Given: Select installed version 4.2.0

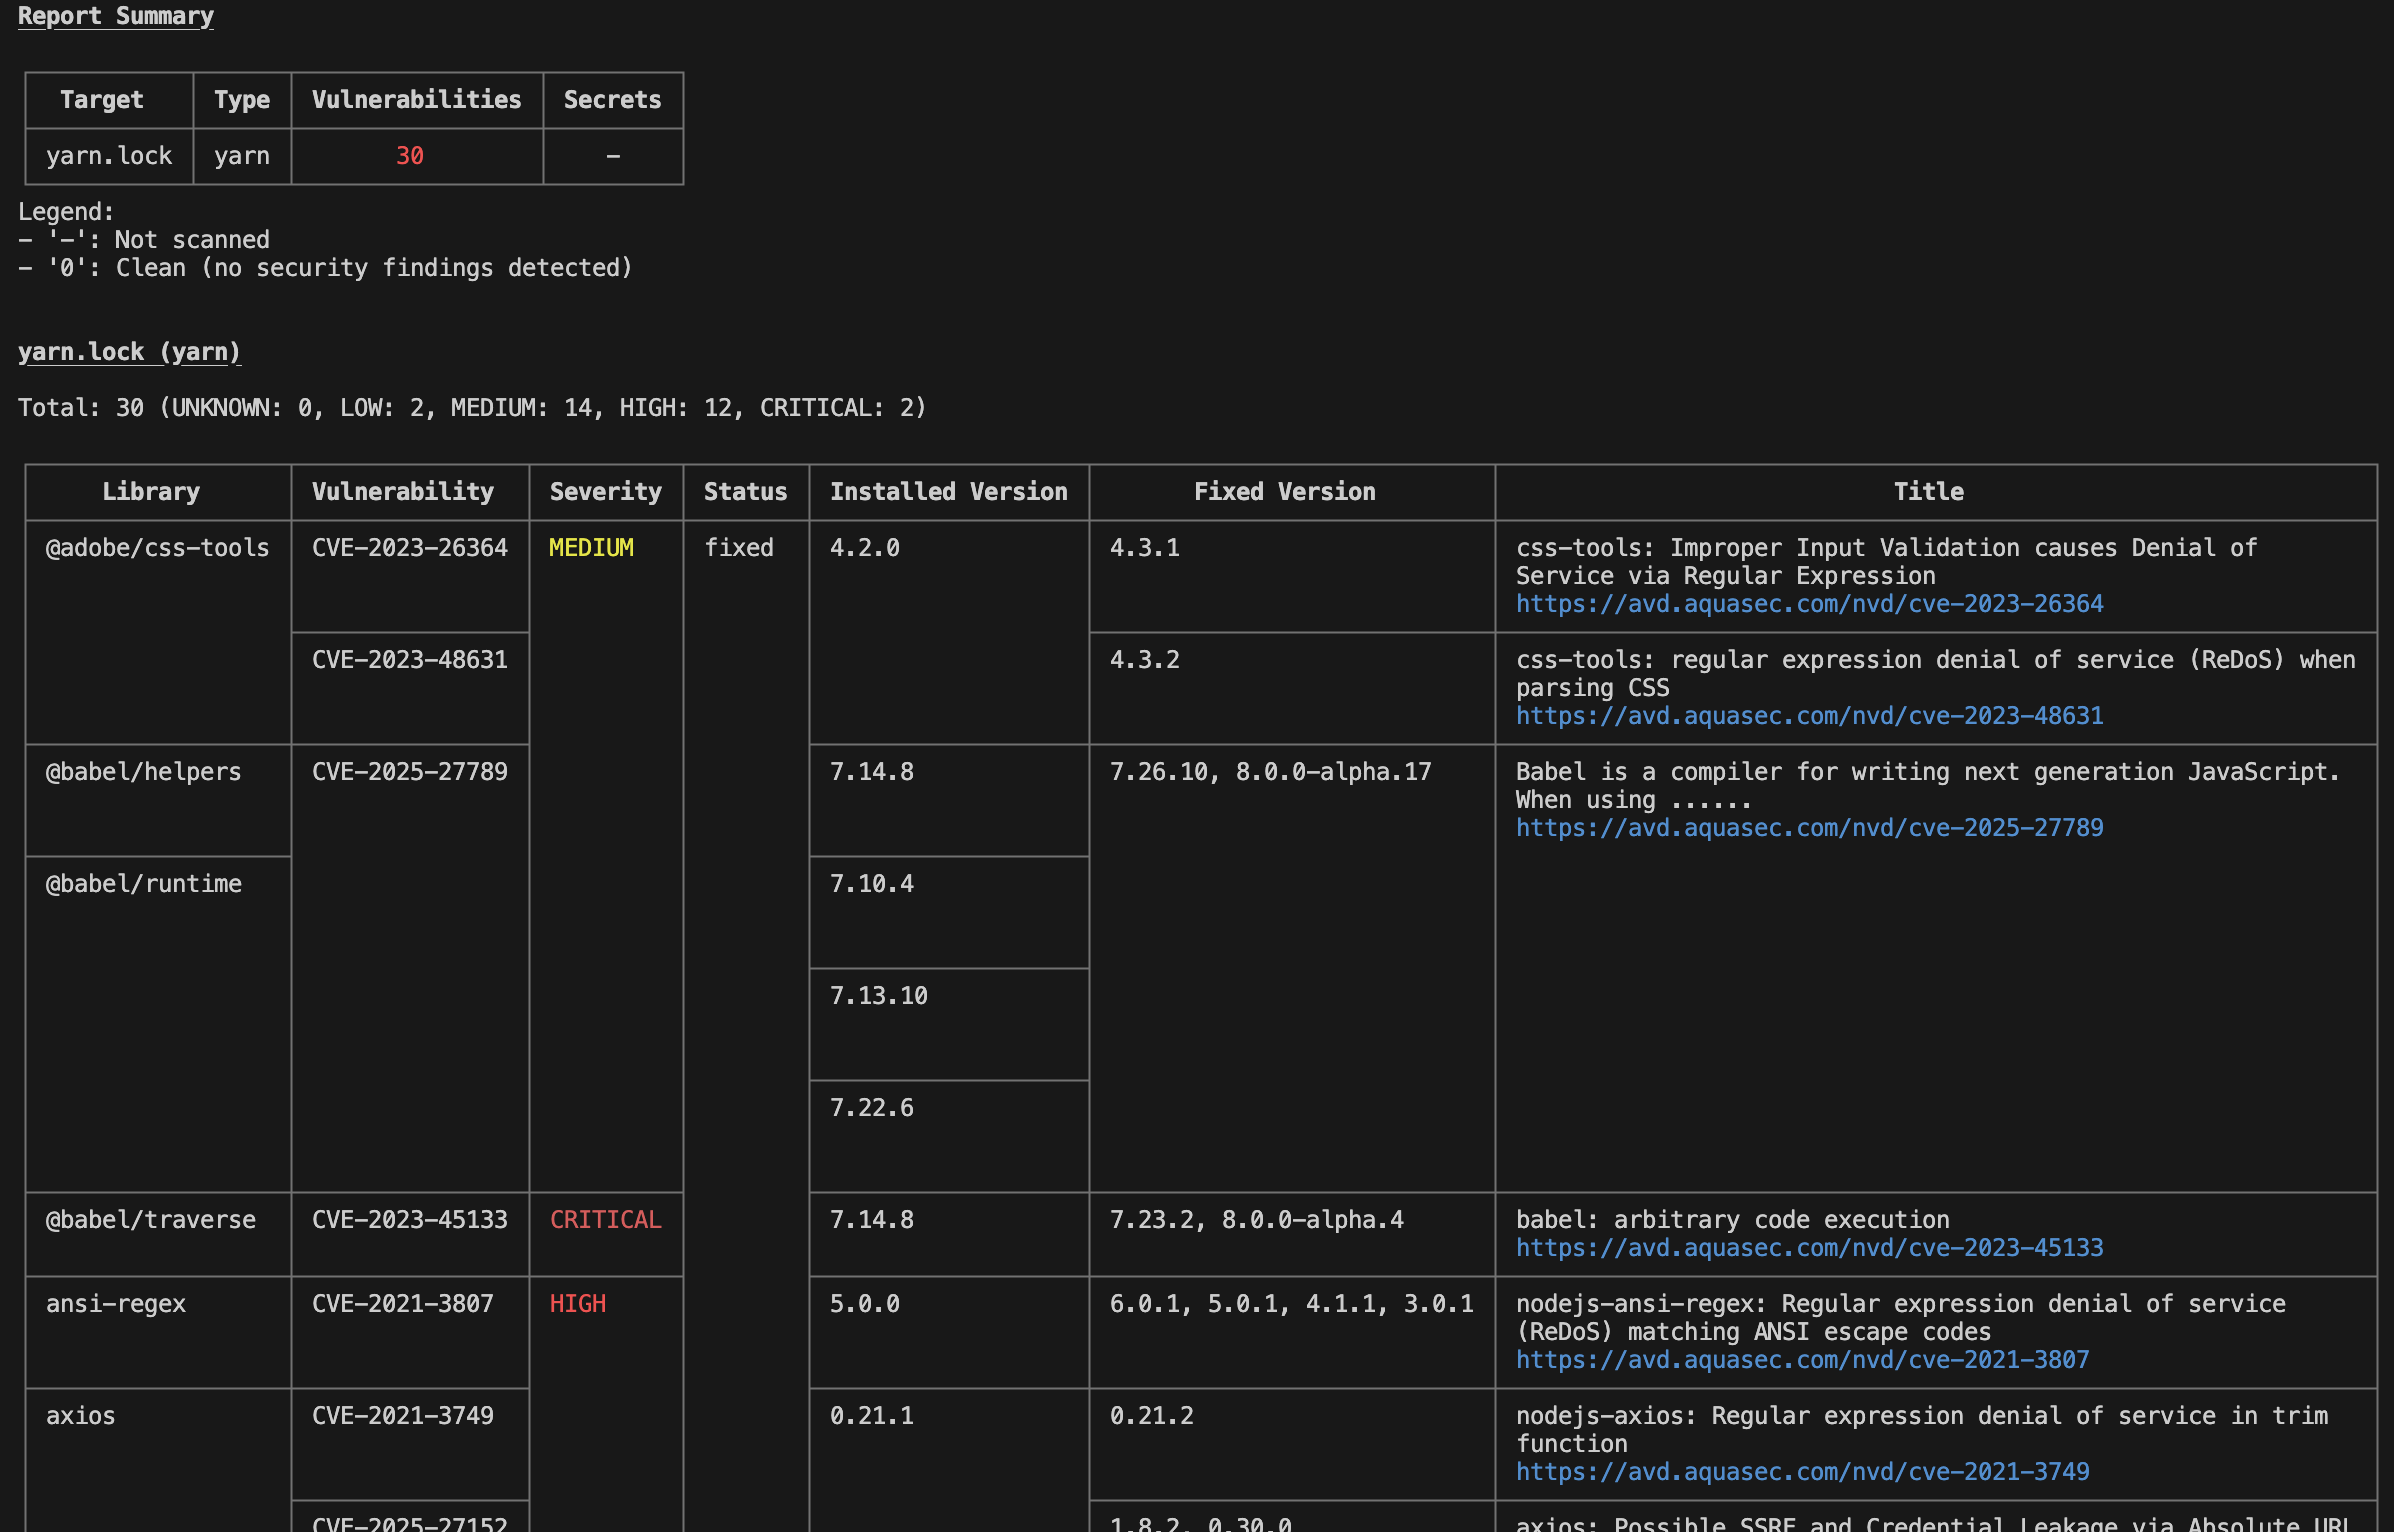Looking at the screenshot, I should coord(865,548).
